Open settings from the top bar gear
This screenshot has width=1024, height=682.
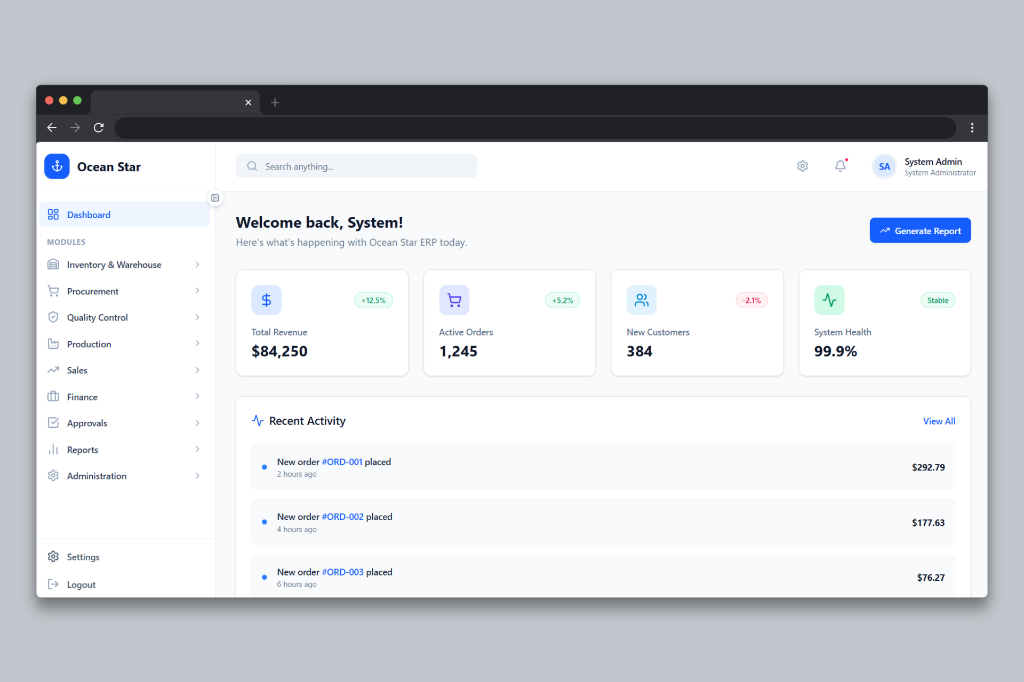click(803, 166)
